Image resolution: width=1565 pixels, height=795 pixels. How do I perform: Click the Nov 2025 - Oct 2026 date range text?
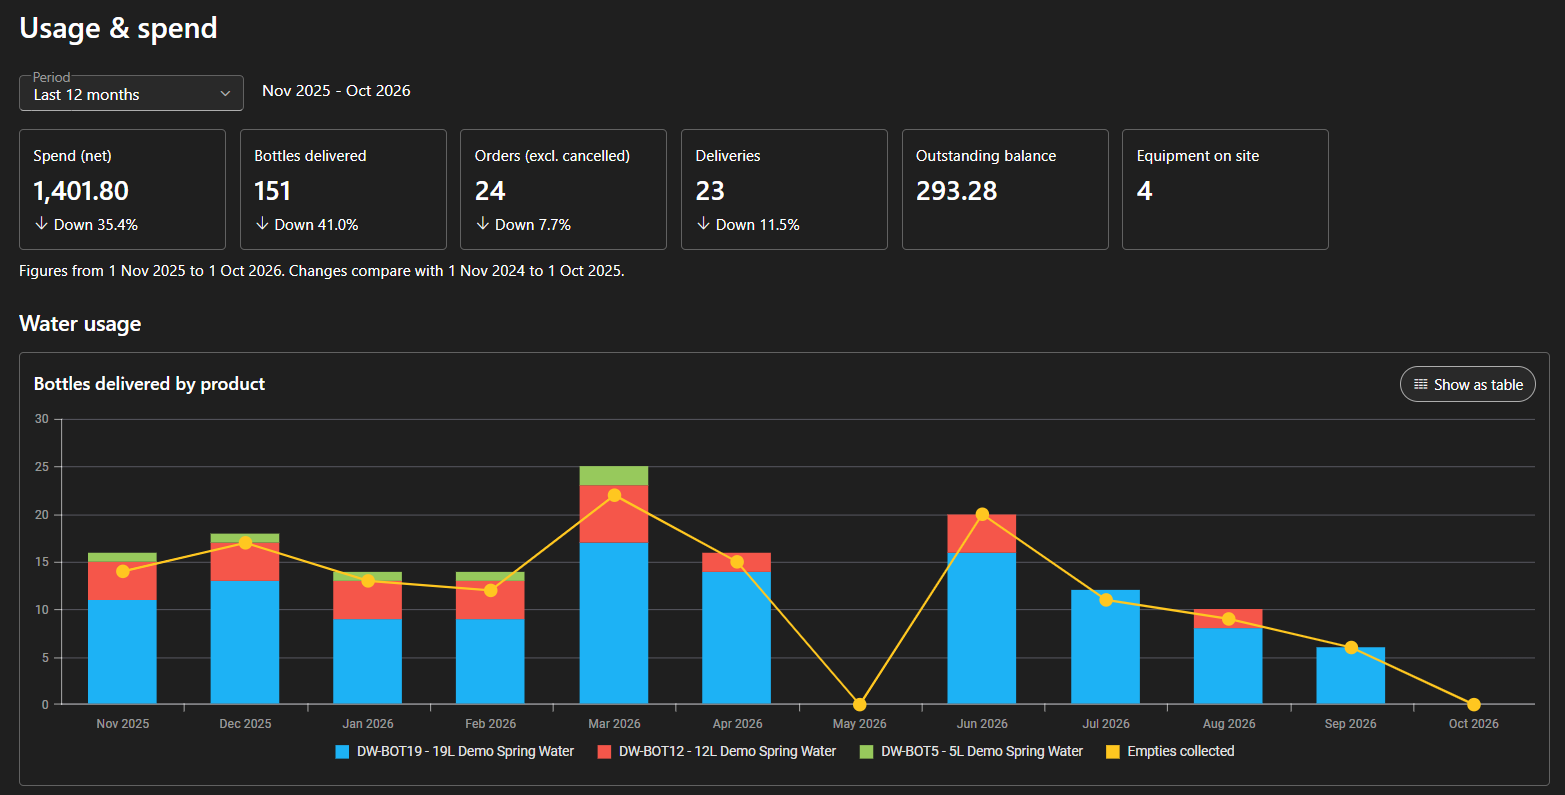tap(336, 90)
